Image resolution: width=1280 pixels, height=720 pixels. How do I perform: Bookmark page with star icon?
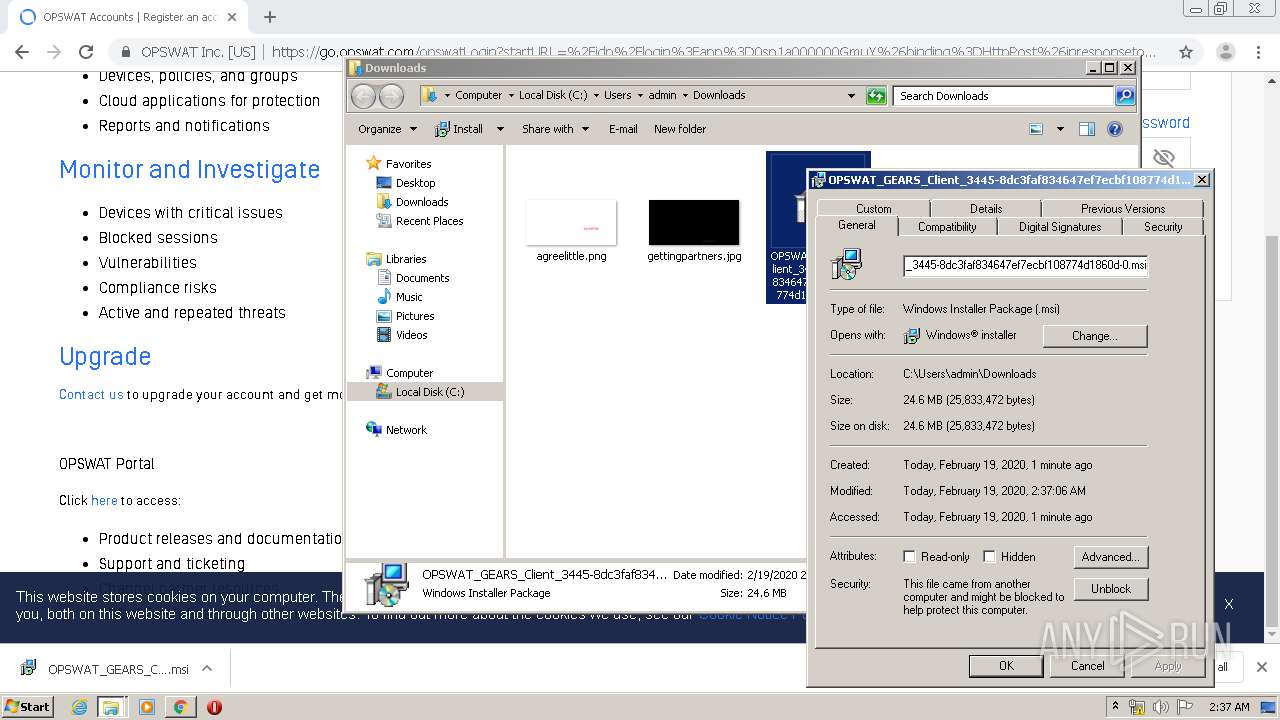click(1186, 52)
